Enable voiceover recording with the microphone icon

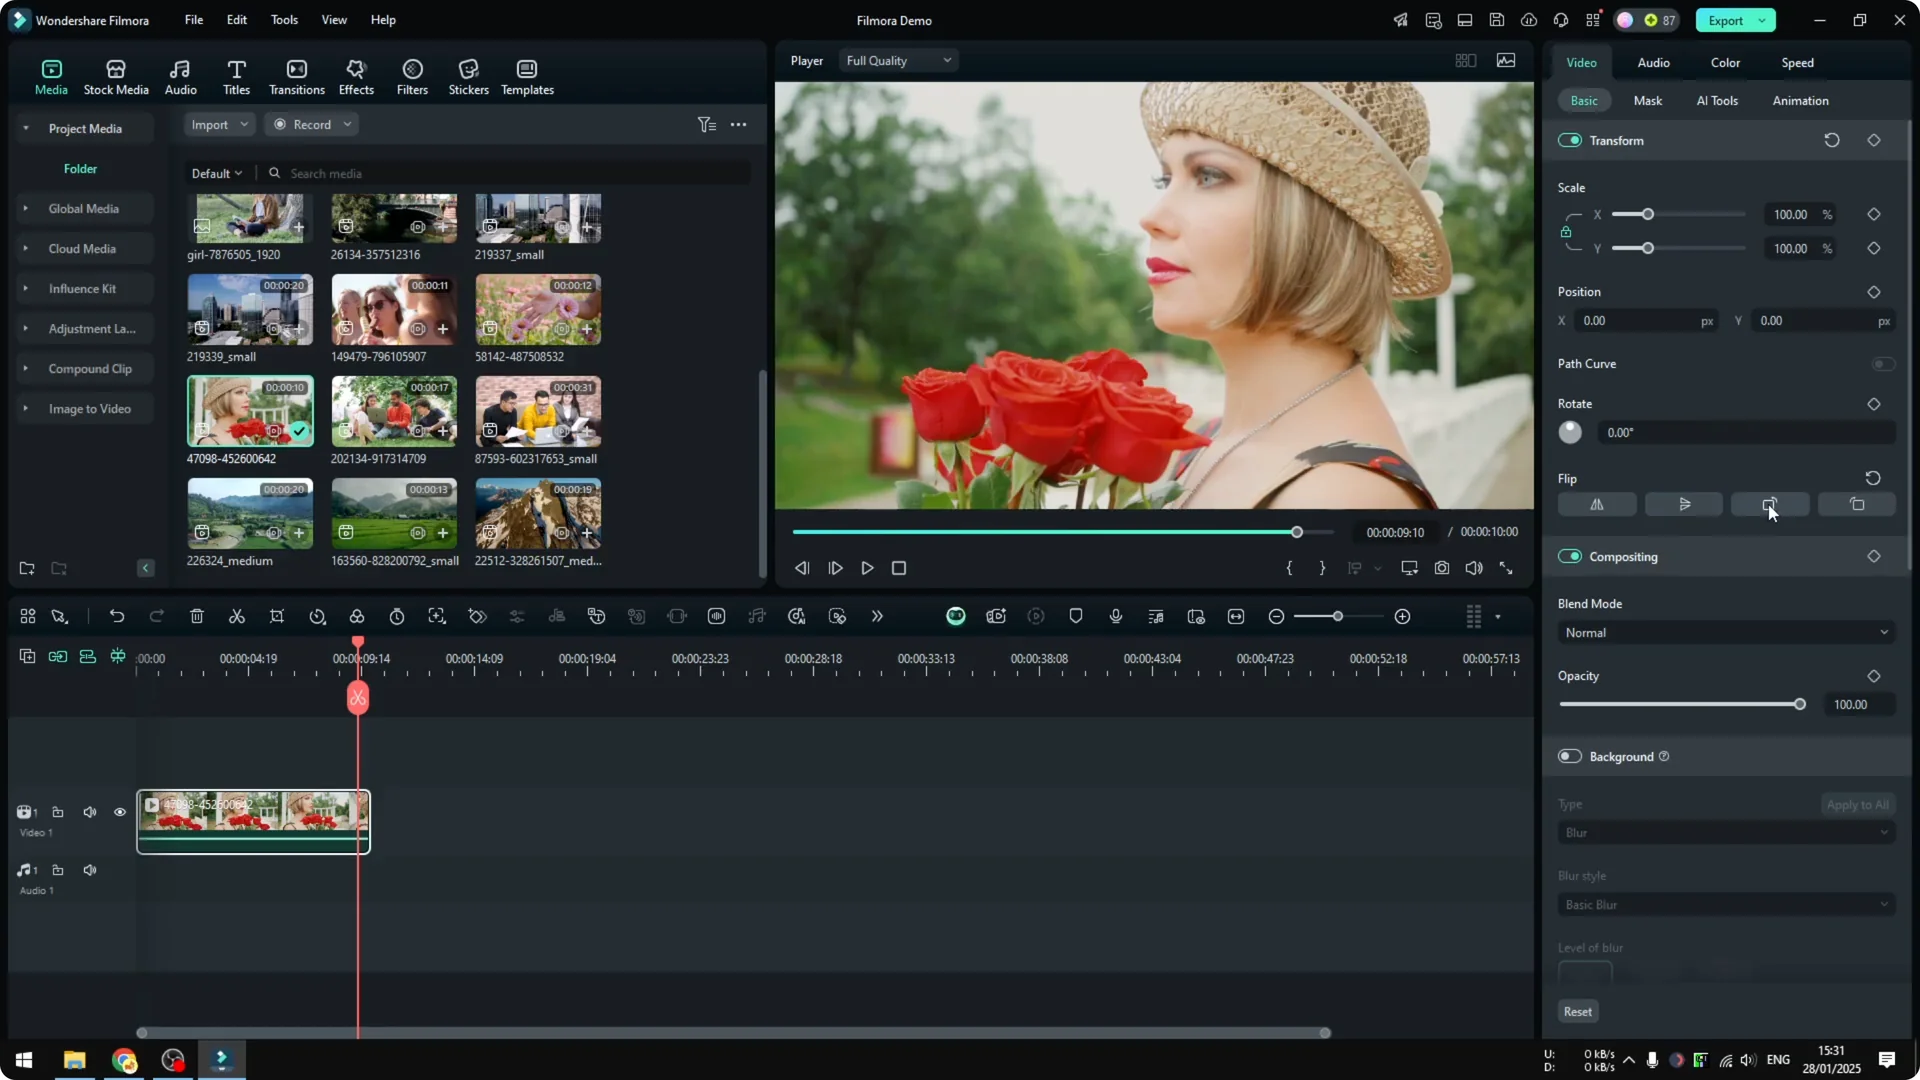[x=1114, y=616]
